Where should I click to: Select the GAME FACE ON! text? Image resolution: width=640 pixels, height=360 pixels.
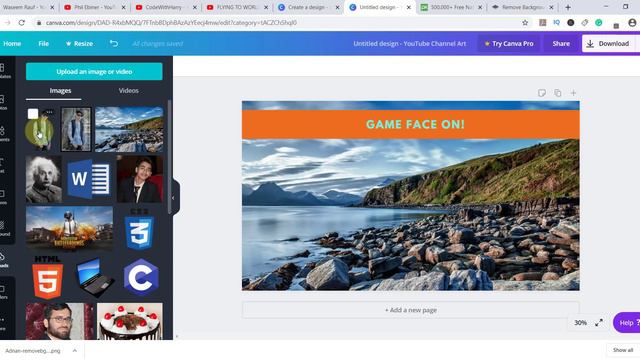click(x=415, y=124)
